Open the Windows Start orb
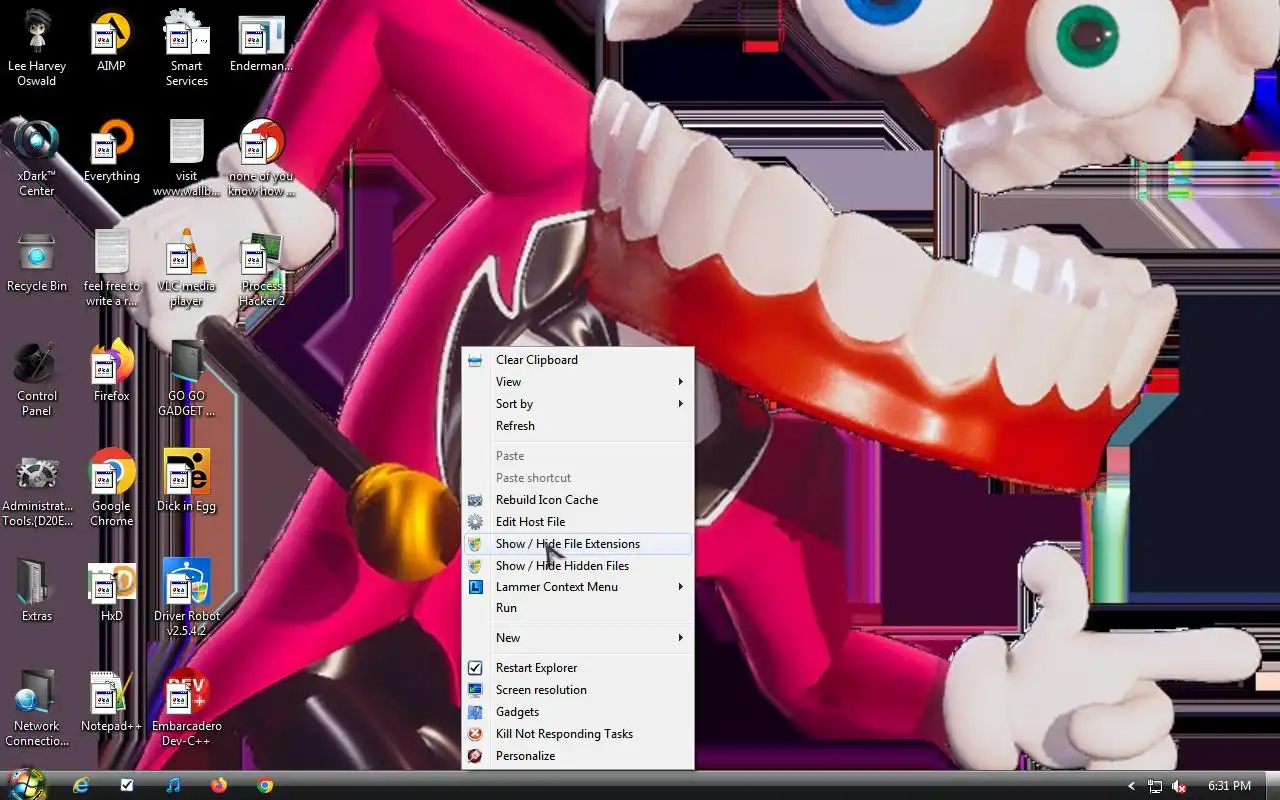 (27, 784)
